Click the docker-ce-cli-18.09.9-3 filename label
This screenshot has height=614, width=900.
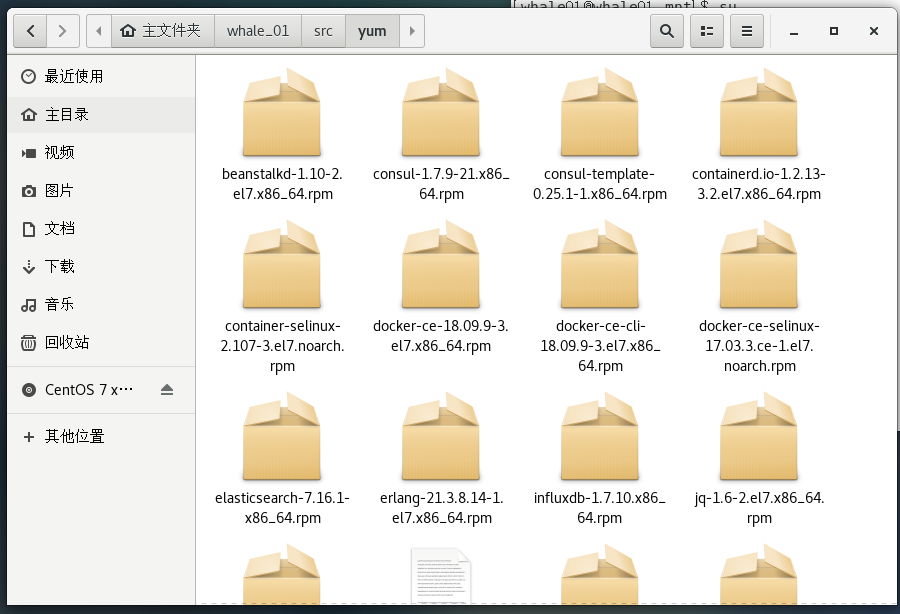point(600,345)
